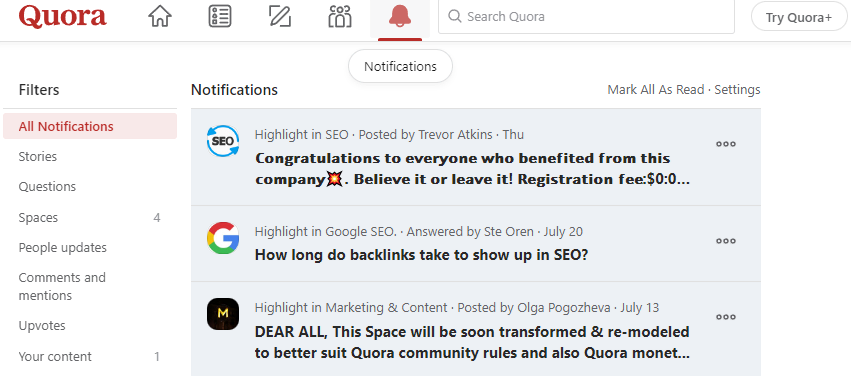The image size is (851, 376).
Task: Open the SEO space avatar
Action: tap(223, 141)
